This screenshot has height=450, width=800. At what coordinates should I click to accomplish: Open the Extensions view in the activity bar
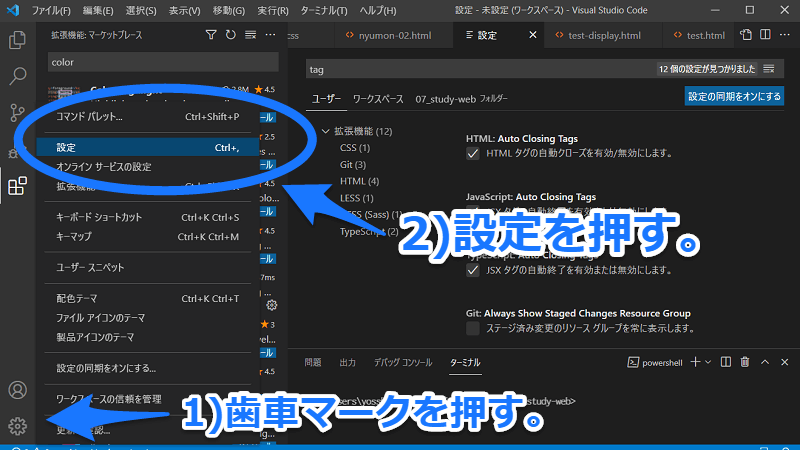(x=17, y=185)
